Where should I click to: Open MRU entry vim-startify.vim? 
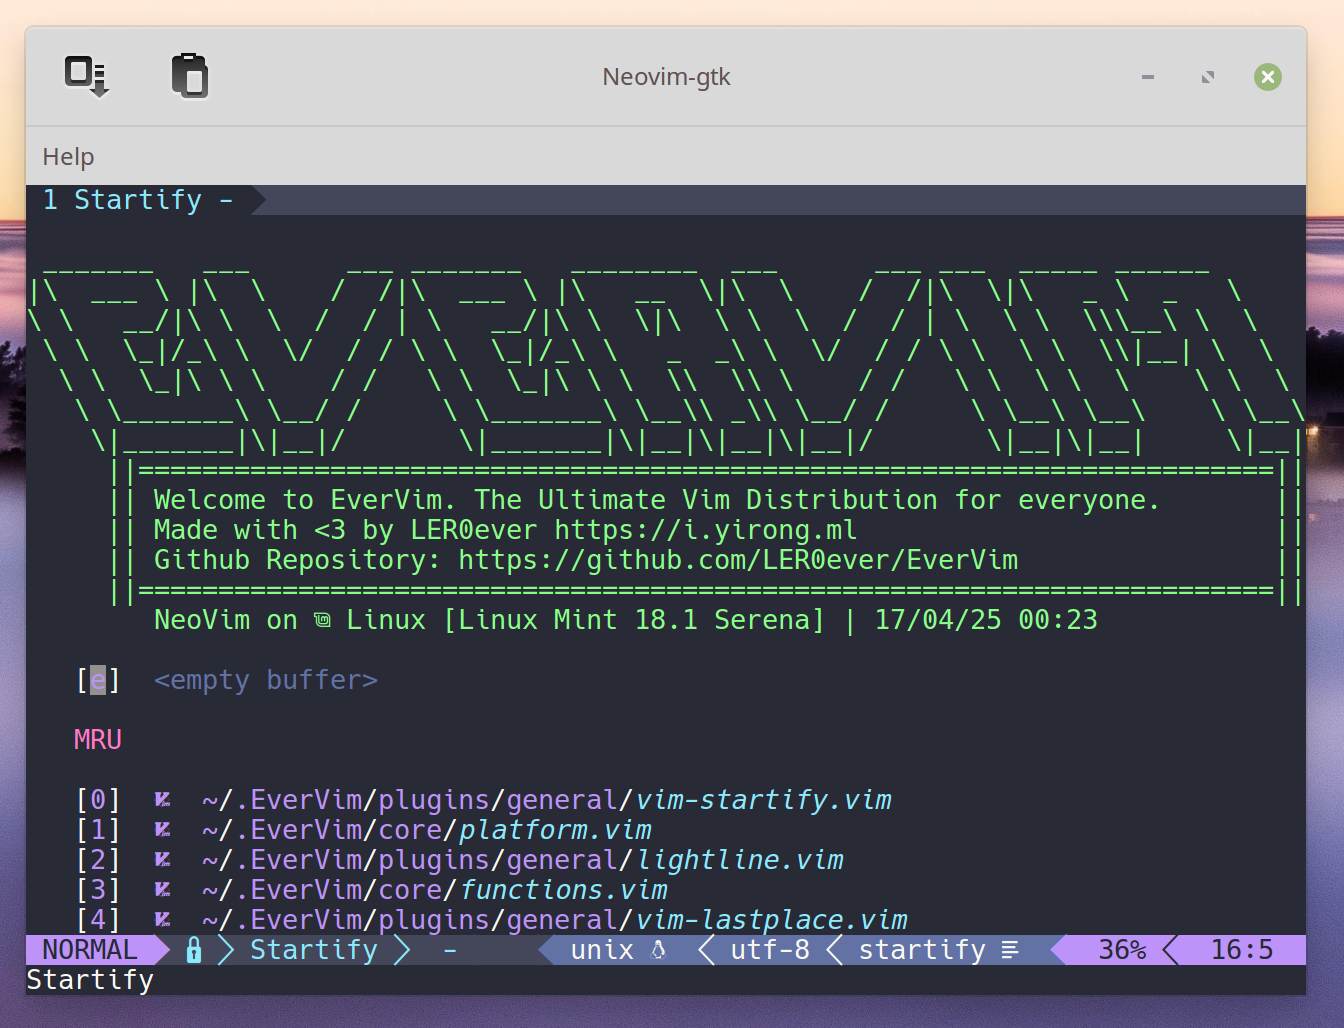pyautogui.click(x=547, y=800)
